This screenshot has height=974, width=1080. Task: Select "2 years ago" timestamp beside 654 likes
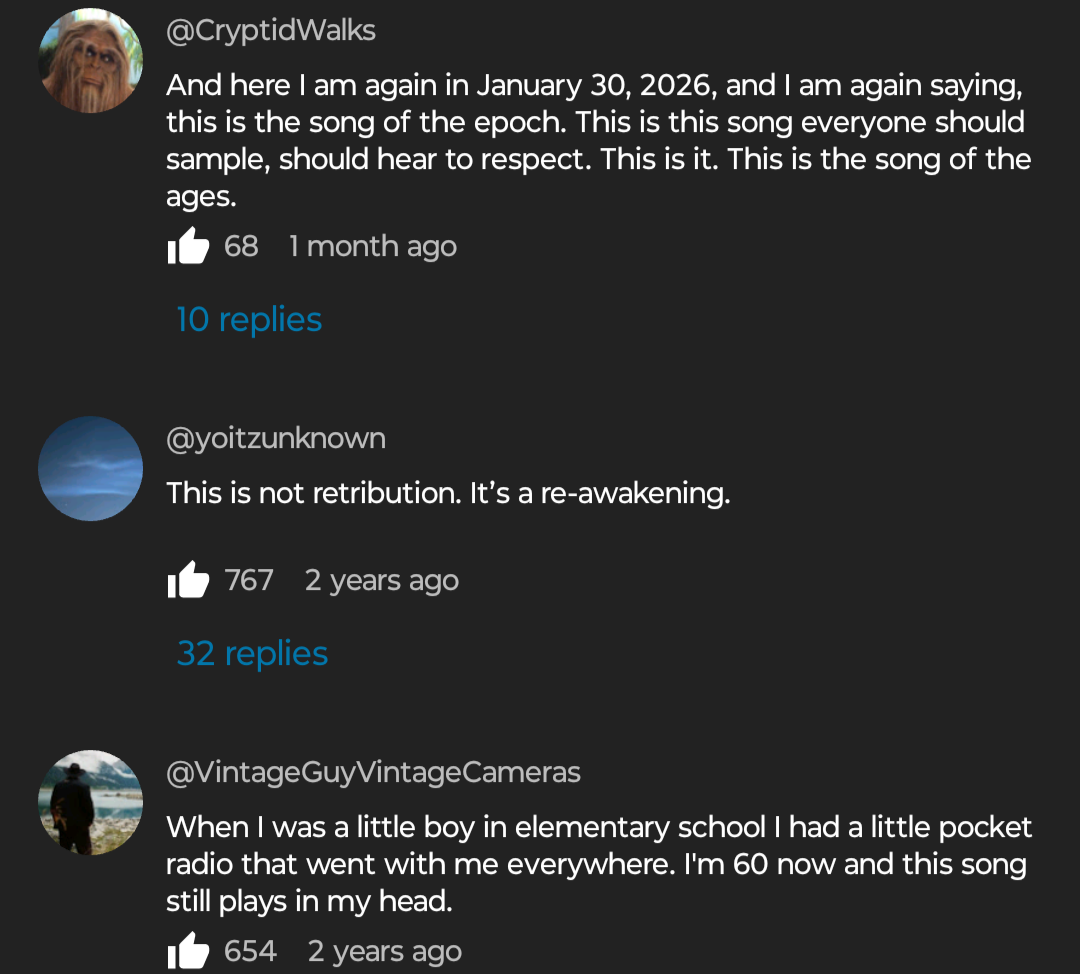[385, 951]
